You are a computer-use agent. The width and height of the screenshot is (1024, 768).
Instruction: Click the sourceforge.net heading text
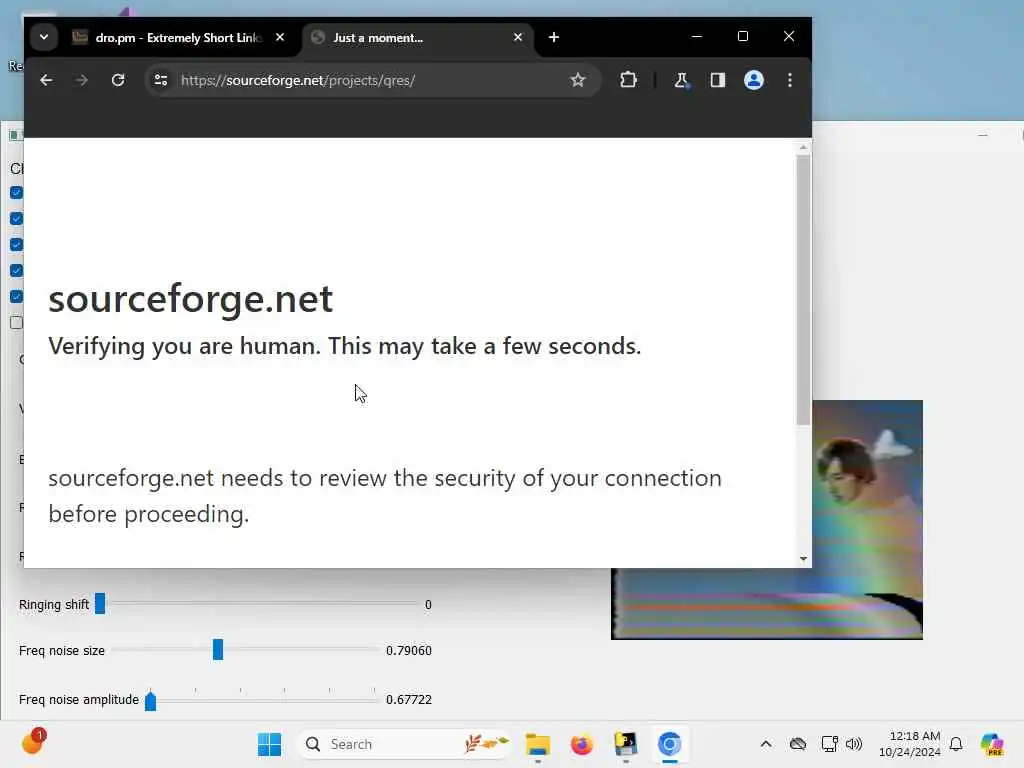pos(191,299)
